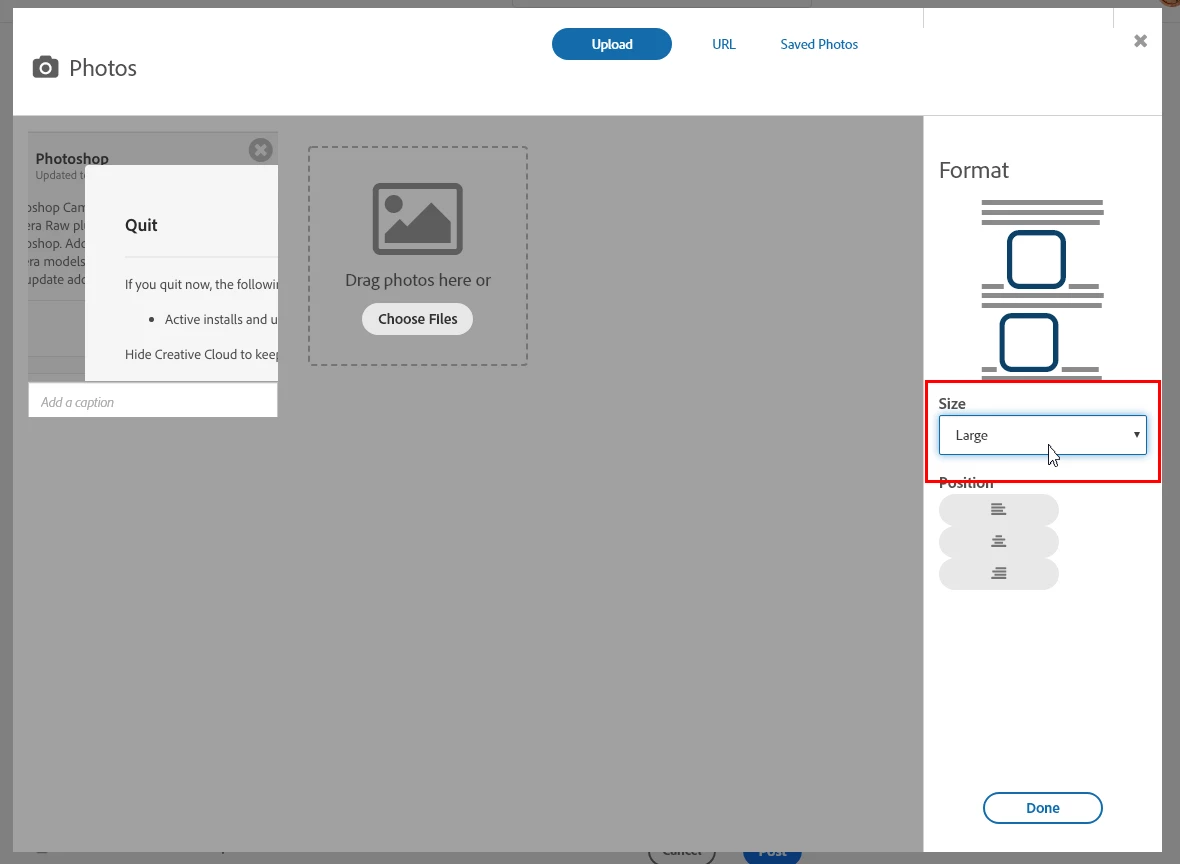Close the Photos dialog
Screen dimensions: 1180x864
tap(1140, 41)
